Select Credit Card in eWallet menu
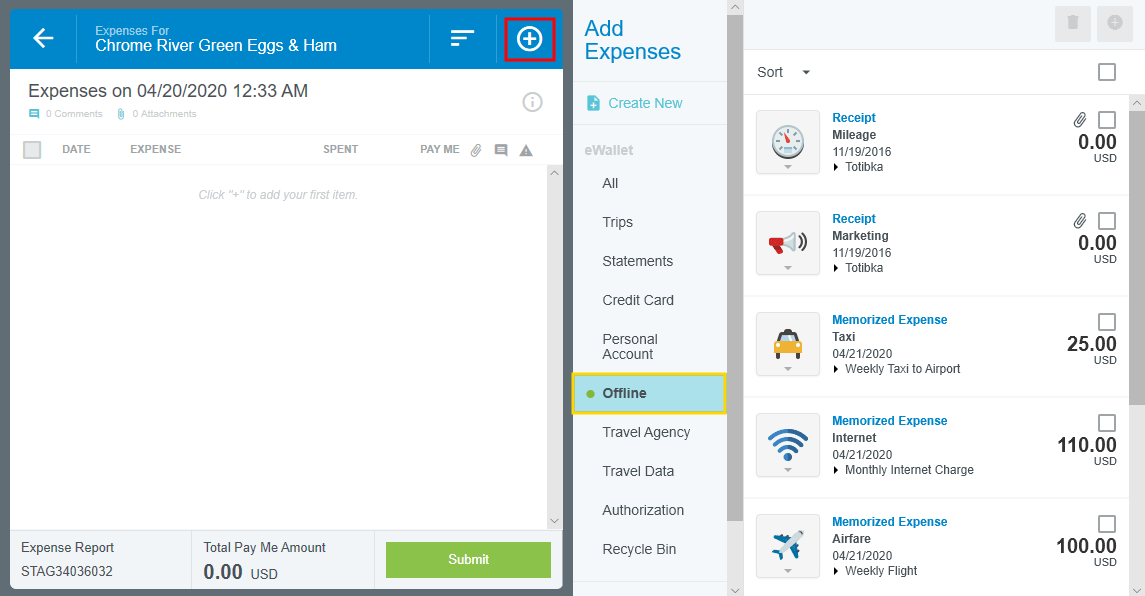 point(638,300)
